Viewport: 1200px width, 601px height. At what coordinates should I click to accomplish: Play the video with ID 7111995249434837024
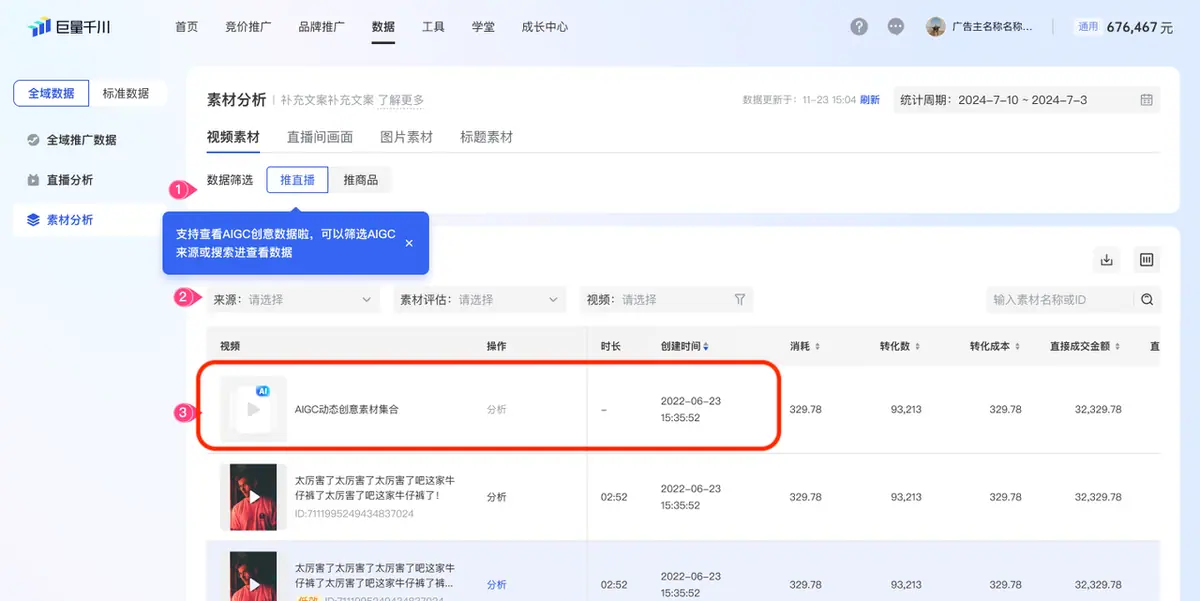pos(253,497)
